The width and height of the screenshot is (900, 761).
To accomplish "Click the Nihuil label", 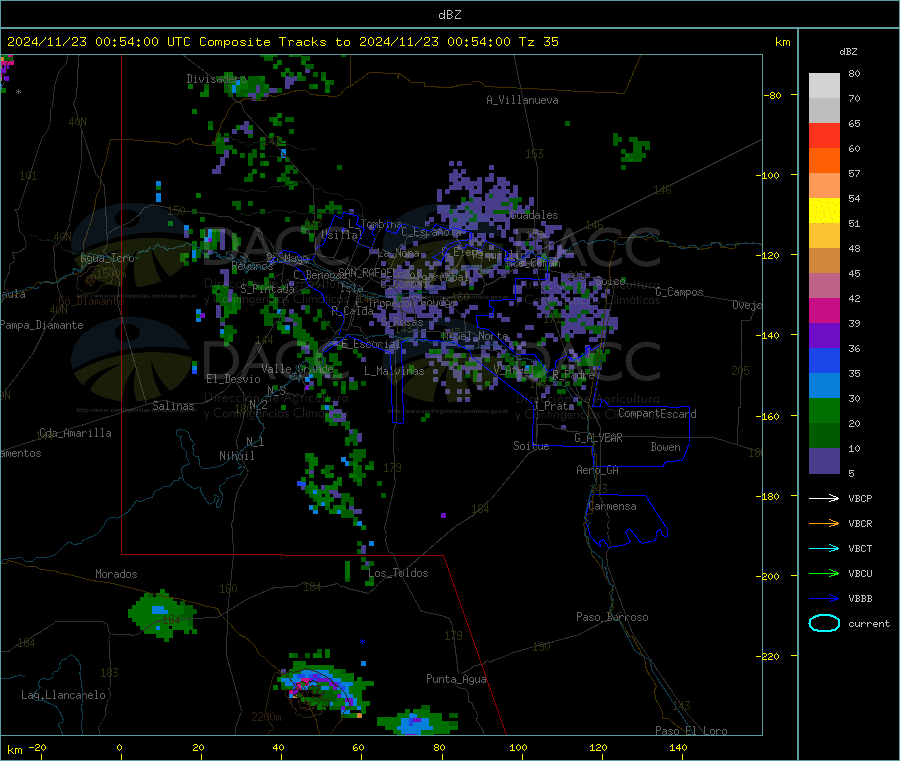I will [236, 456].
